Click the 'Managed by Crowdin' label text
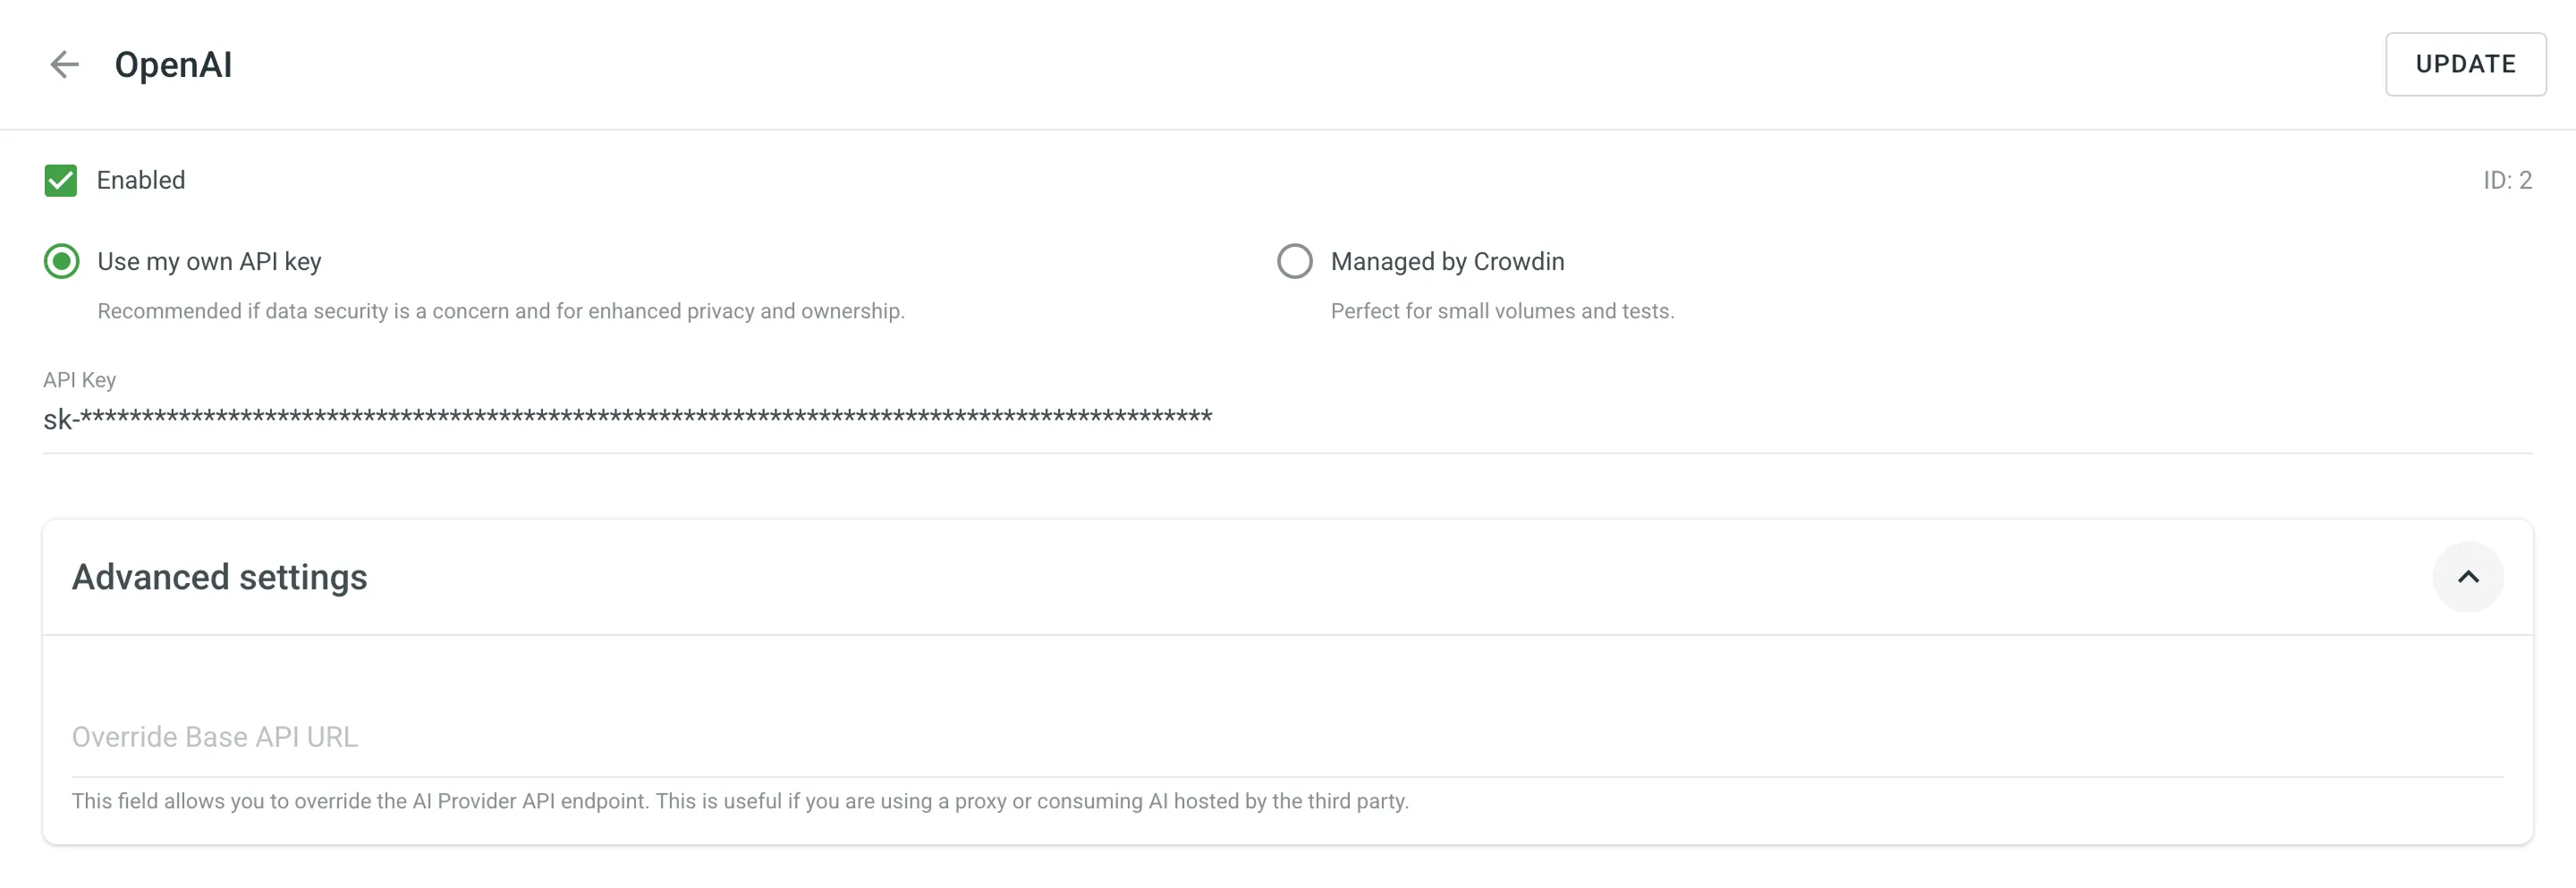 click(x=1447, y=262)
